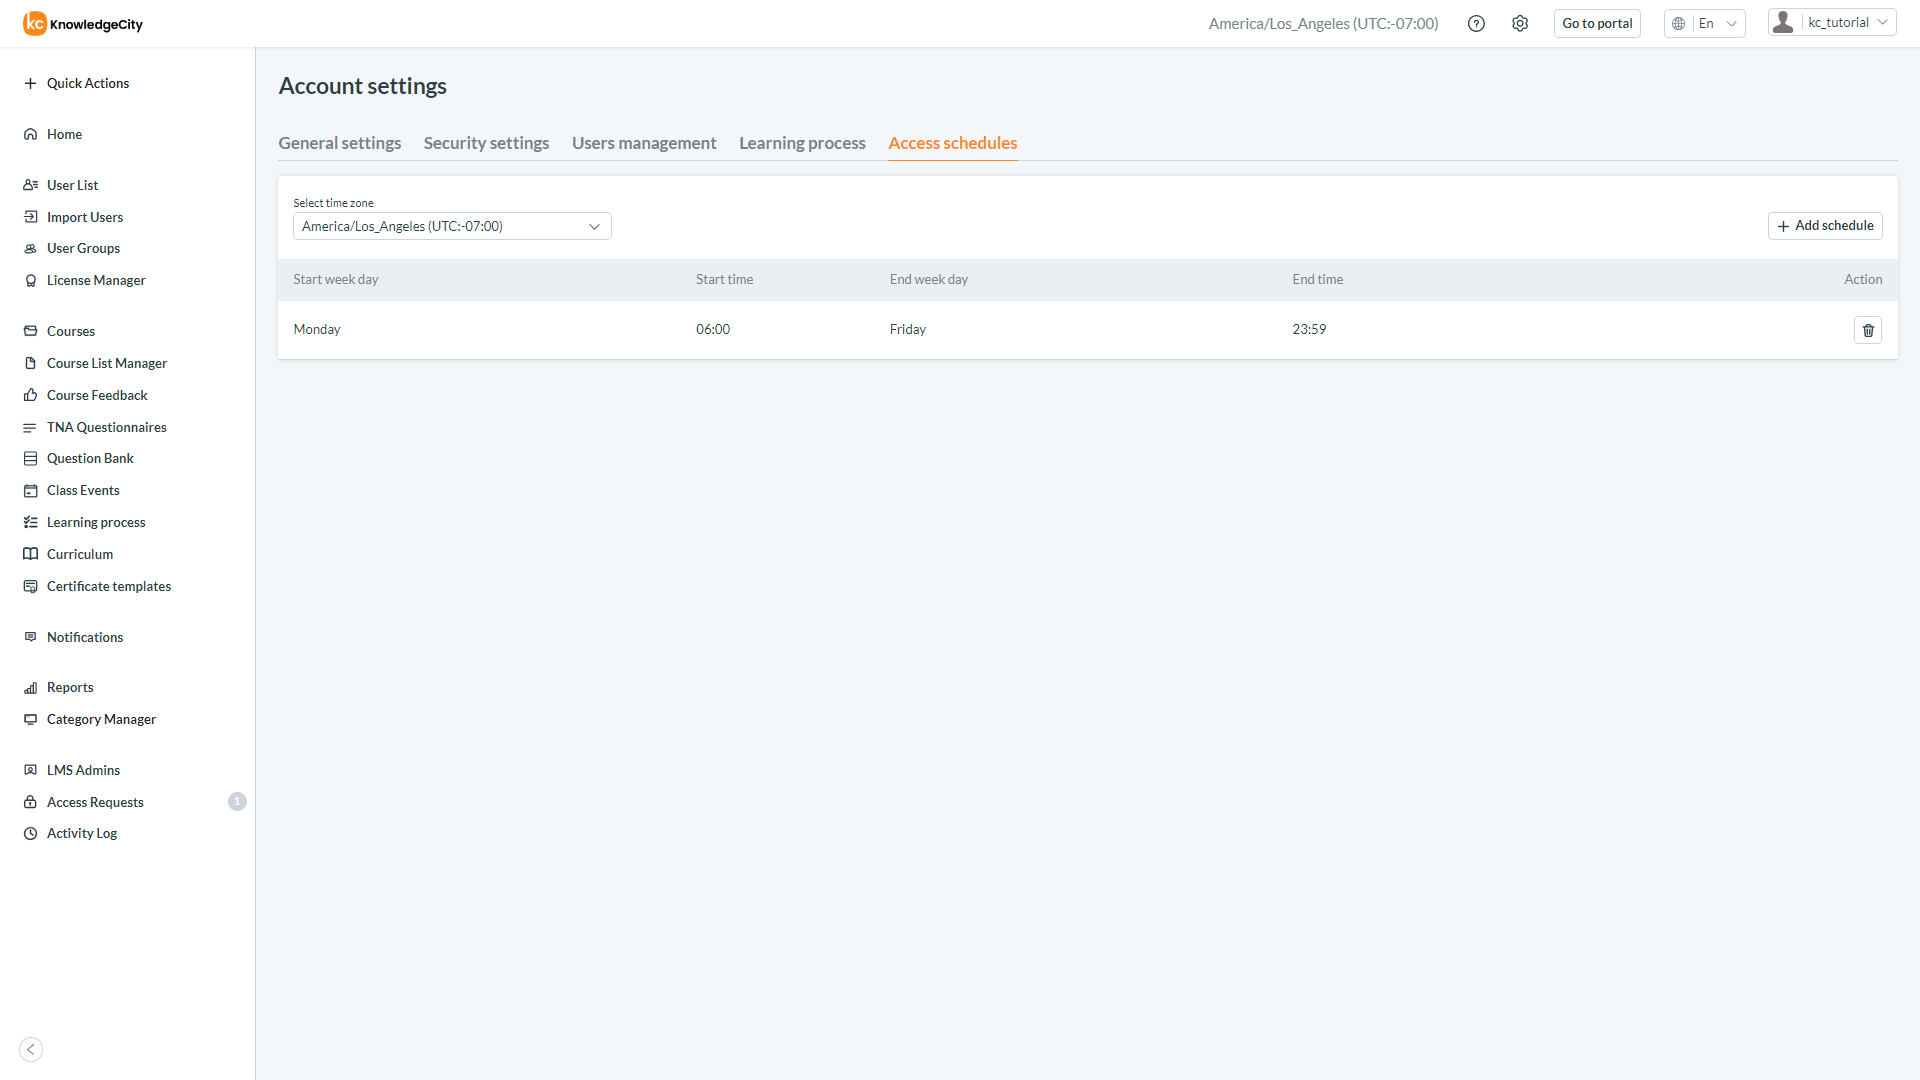Expand Quick Actions in the sidebar
This screenshot has width=1920, height=1080.
(88, 83)
